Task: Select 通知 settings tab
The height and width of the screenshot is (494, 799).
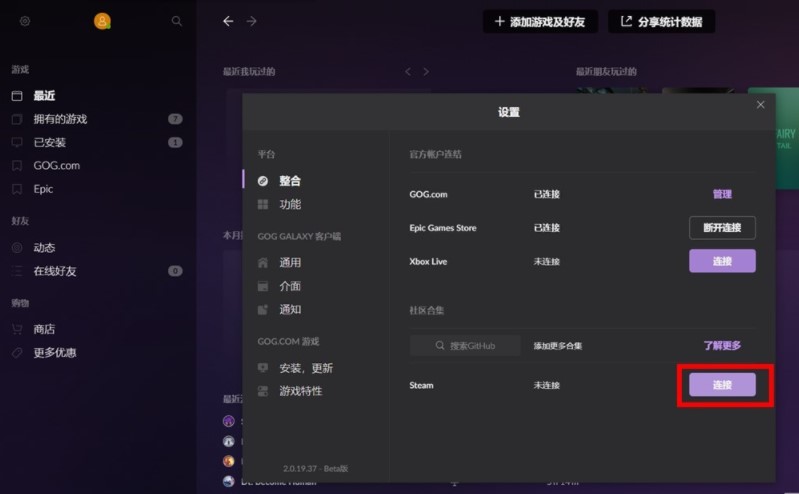Action: tap(290, 309)
